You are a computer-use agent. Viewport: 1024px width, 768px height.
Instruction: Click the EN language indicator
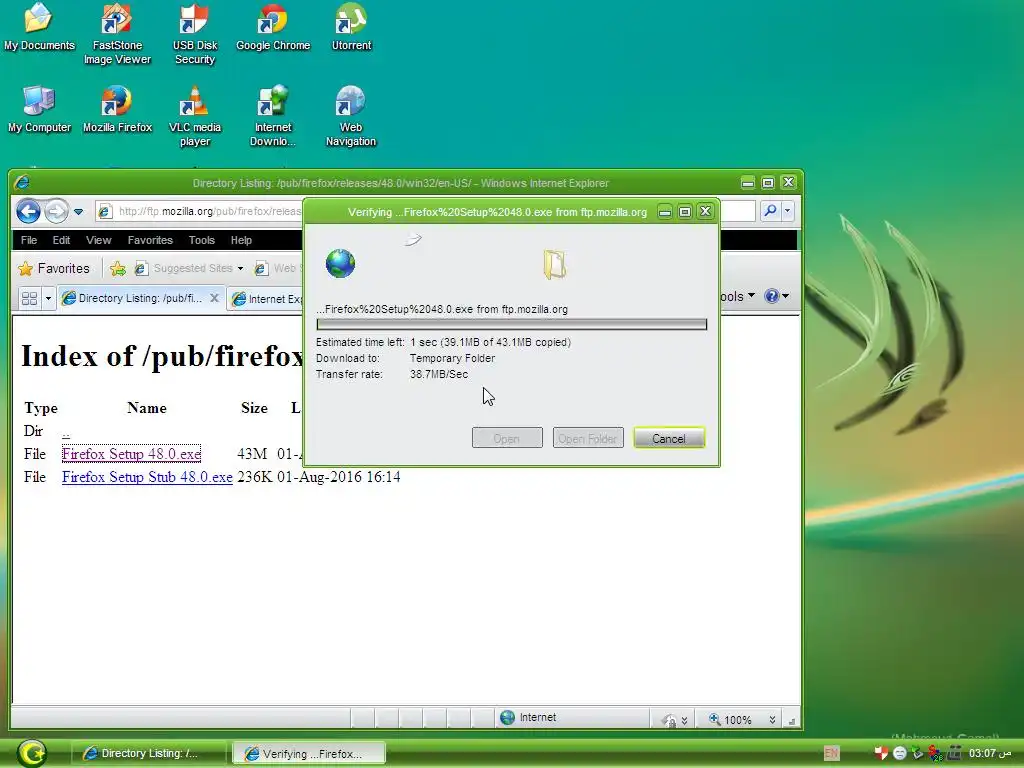(831, 754)
